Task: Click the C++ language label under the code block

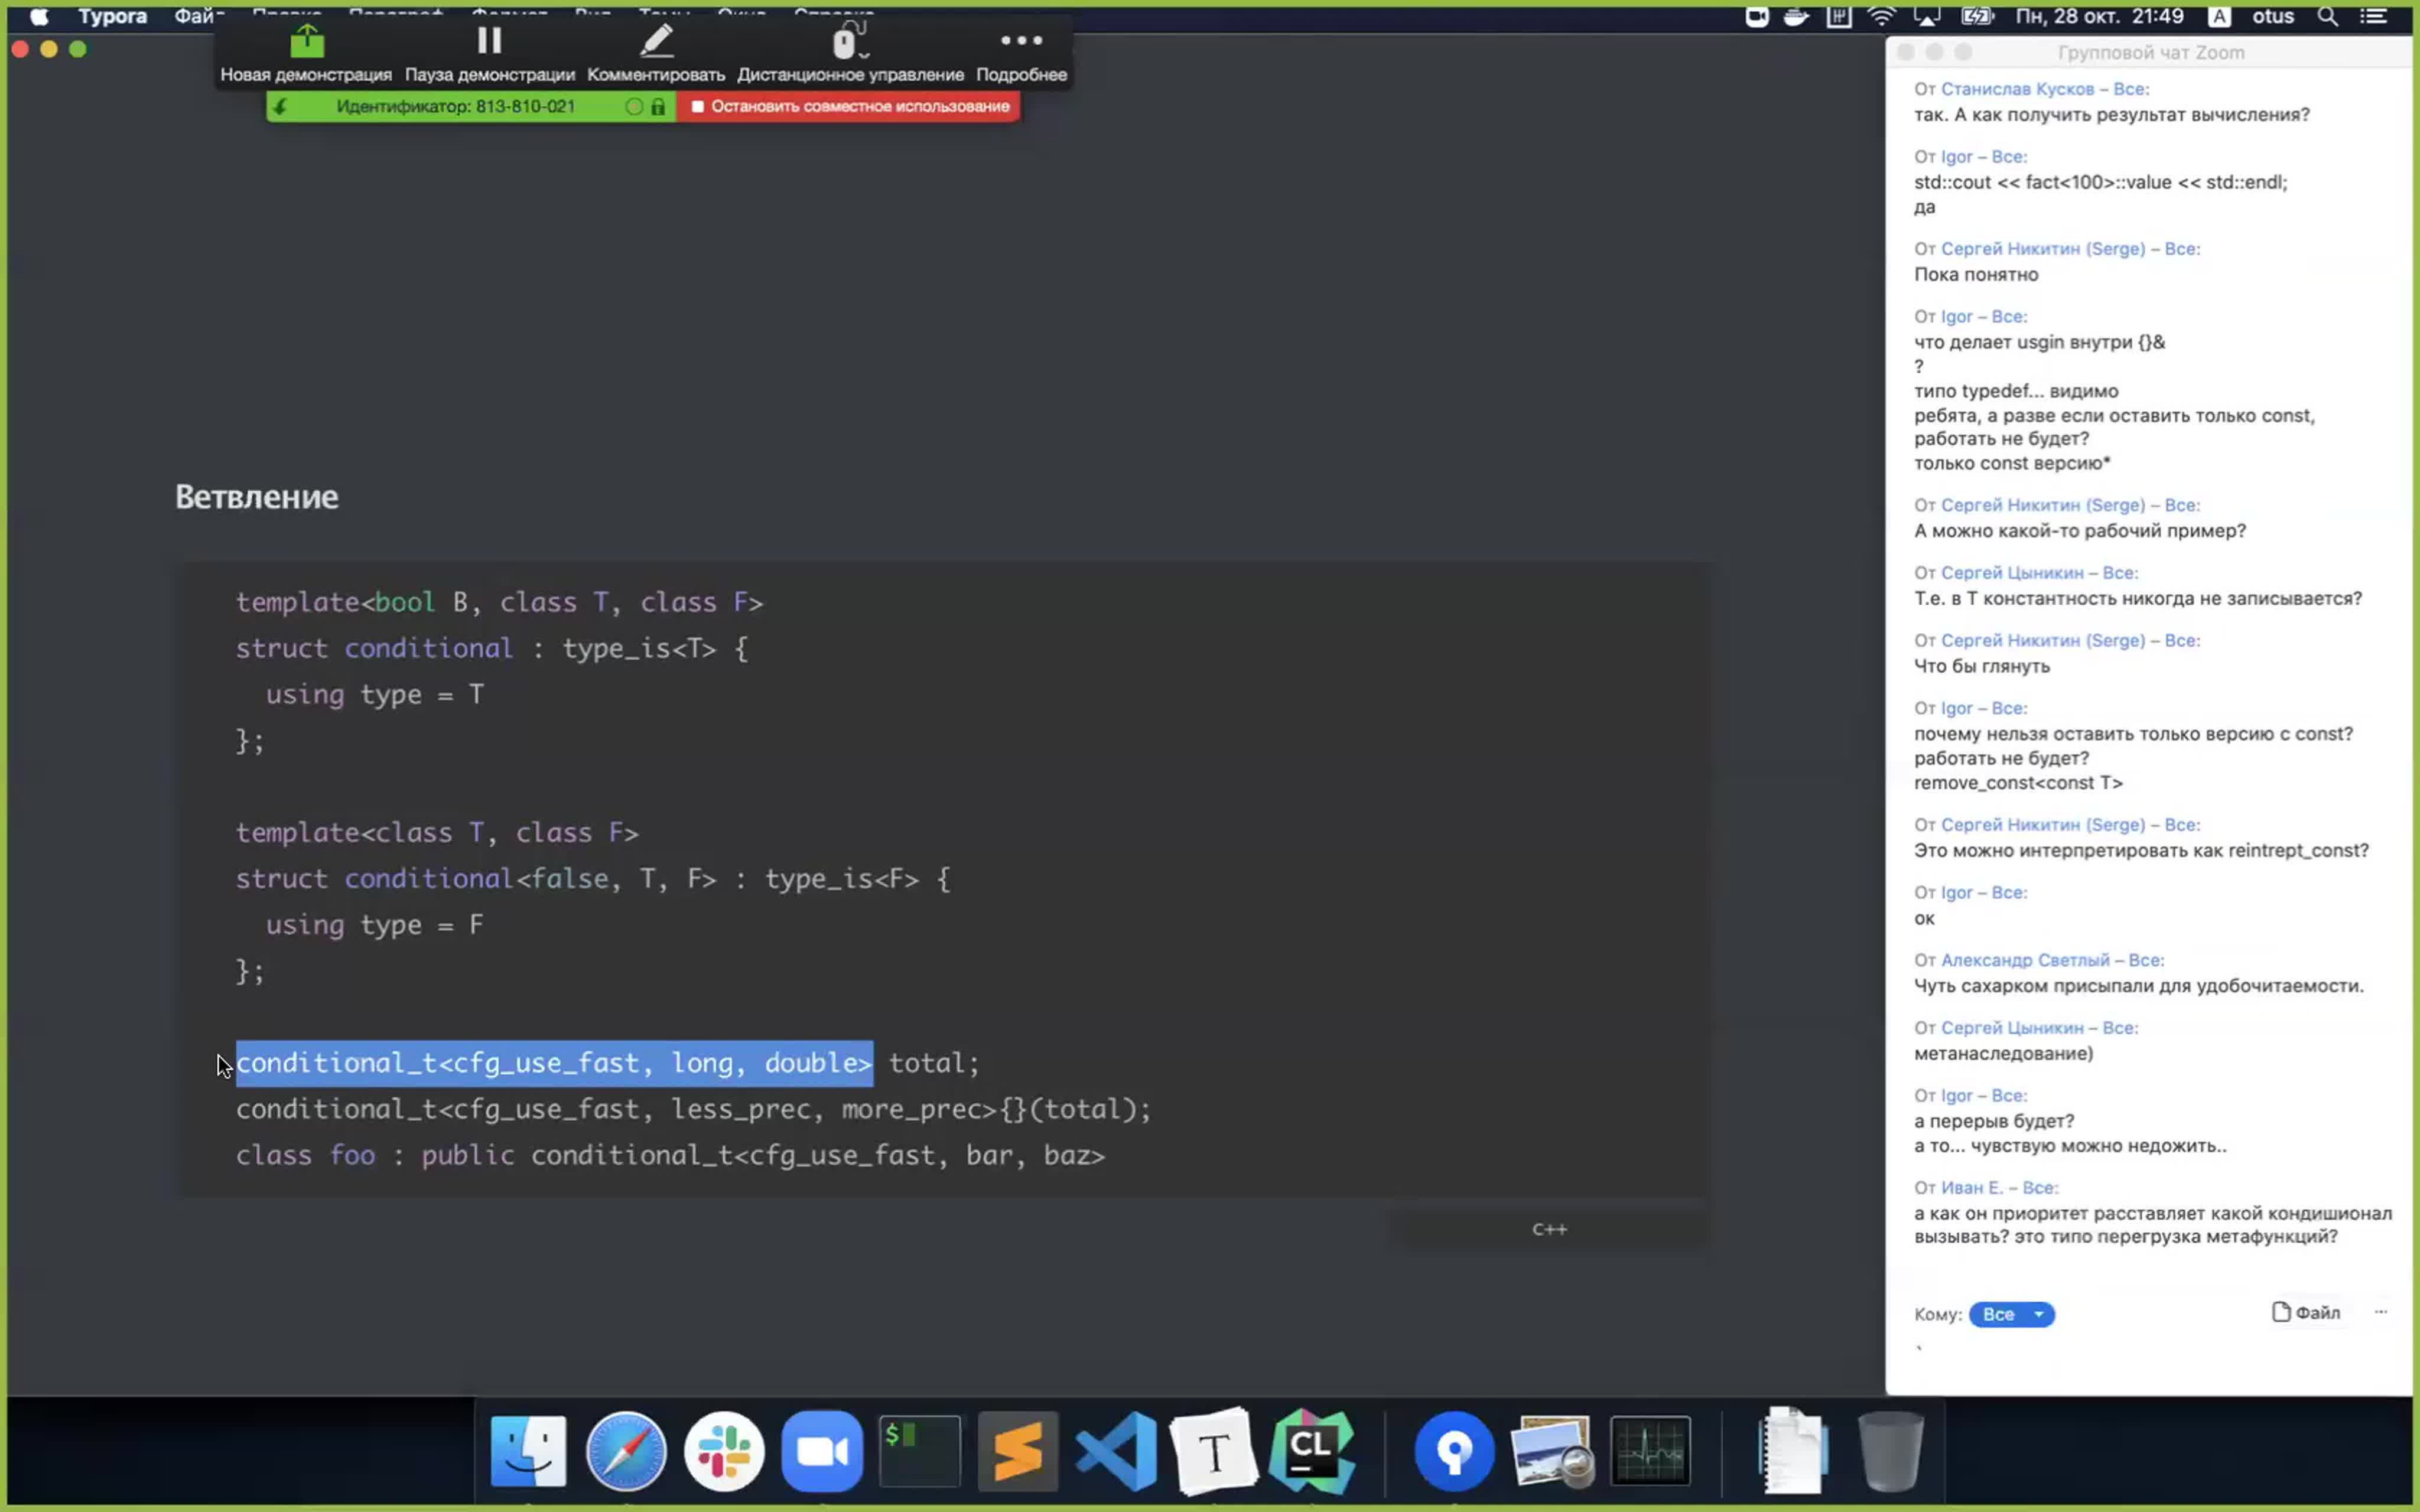Action: coord(1549,1229)
